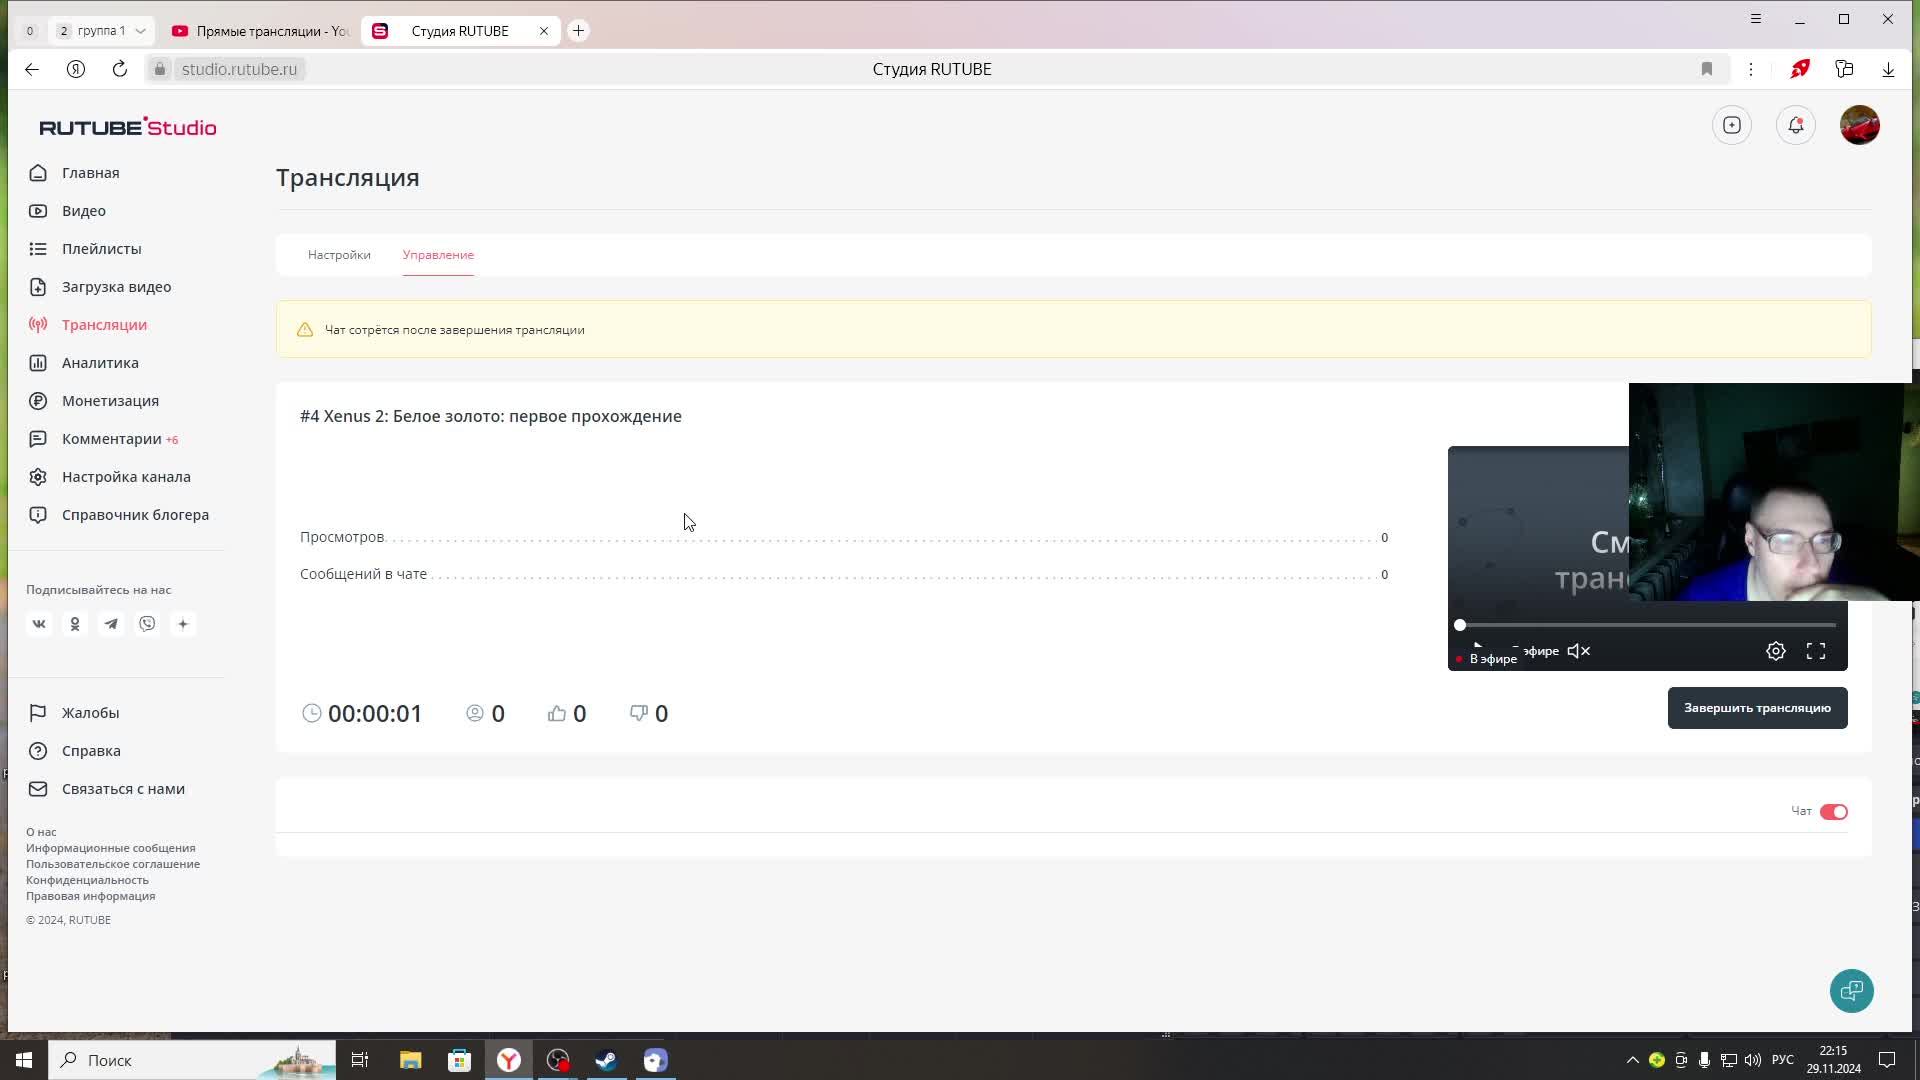The height and width of the screenshot is (1080, 1920).
Task: Show hidden system tray icons
Action: tap(1632, 1060)
